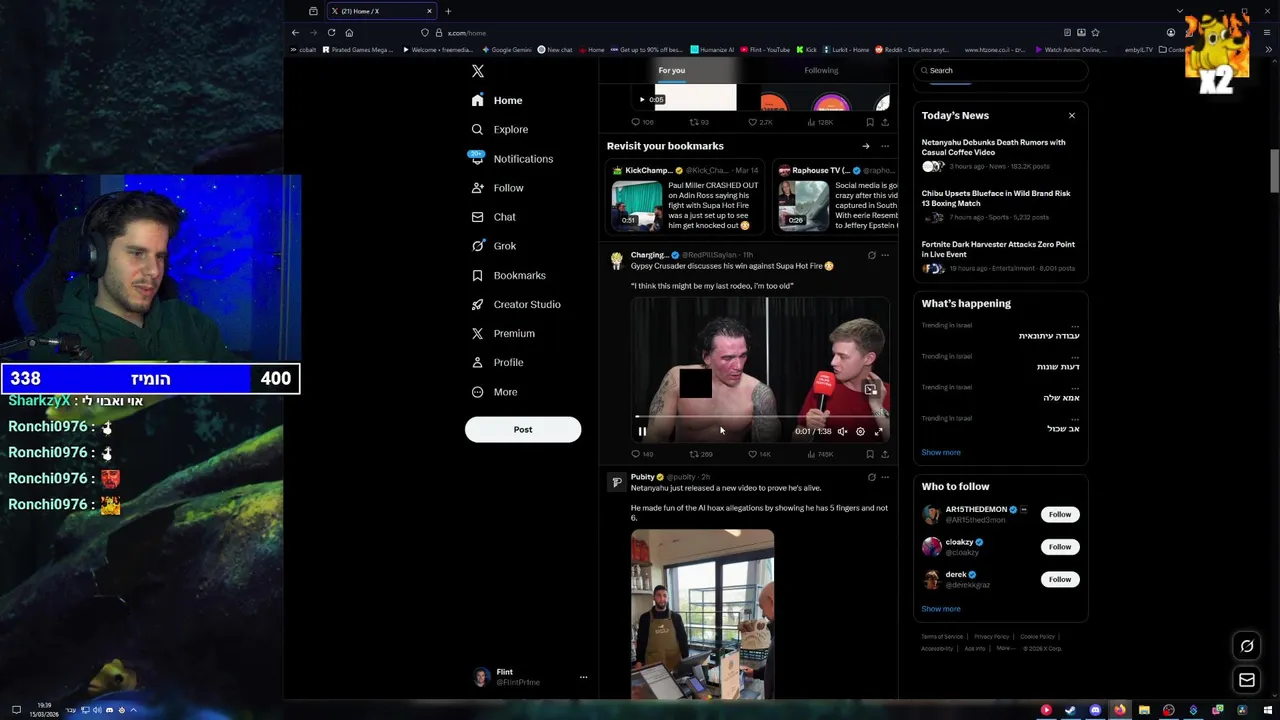Go to Profile from the sidebar
The image size is (1280, 720).
coord(497,362)
